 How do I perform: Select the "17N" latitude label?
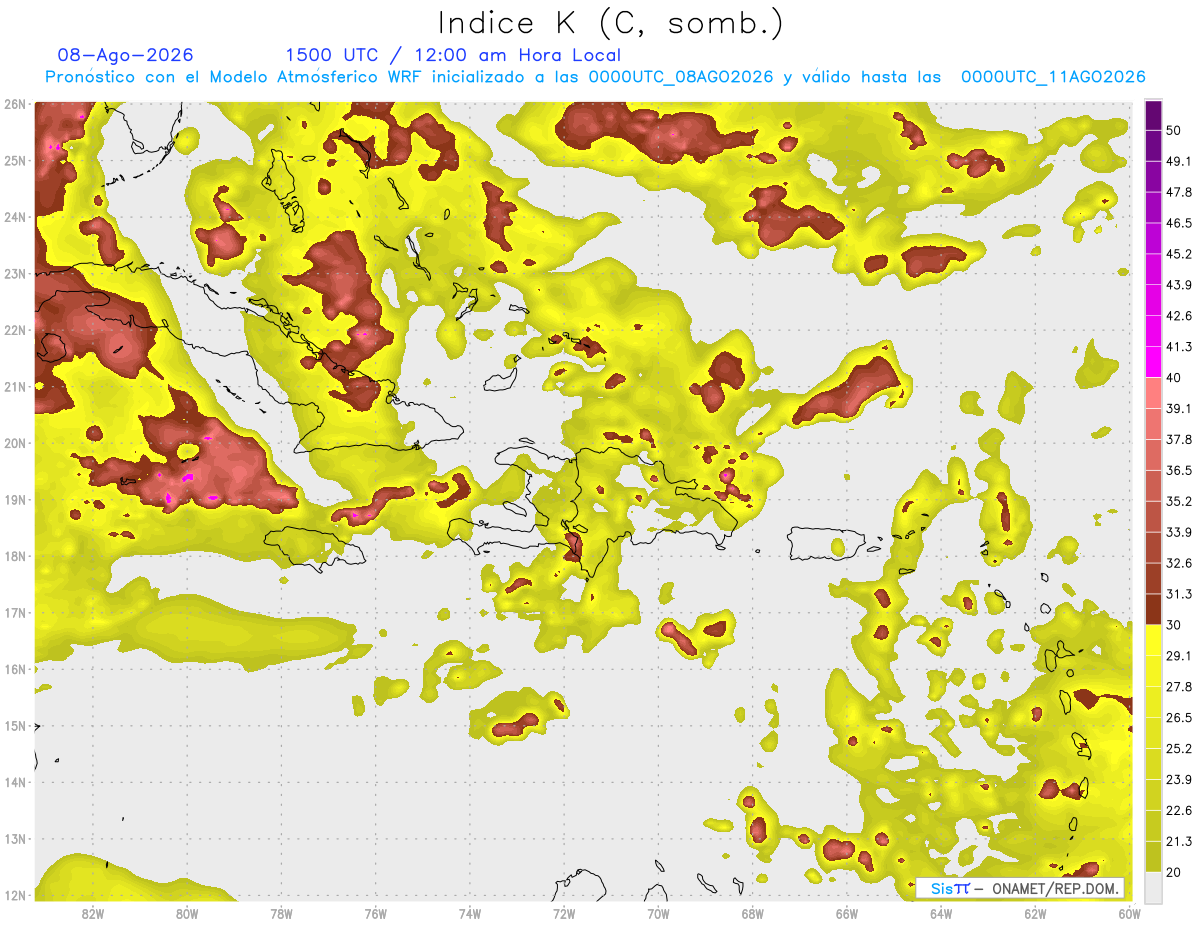pos(14,612)
